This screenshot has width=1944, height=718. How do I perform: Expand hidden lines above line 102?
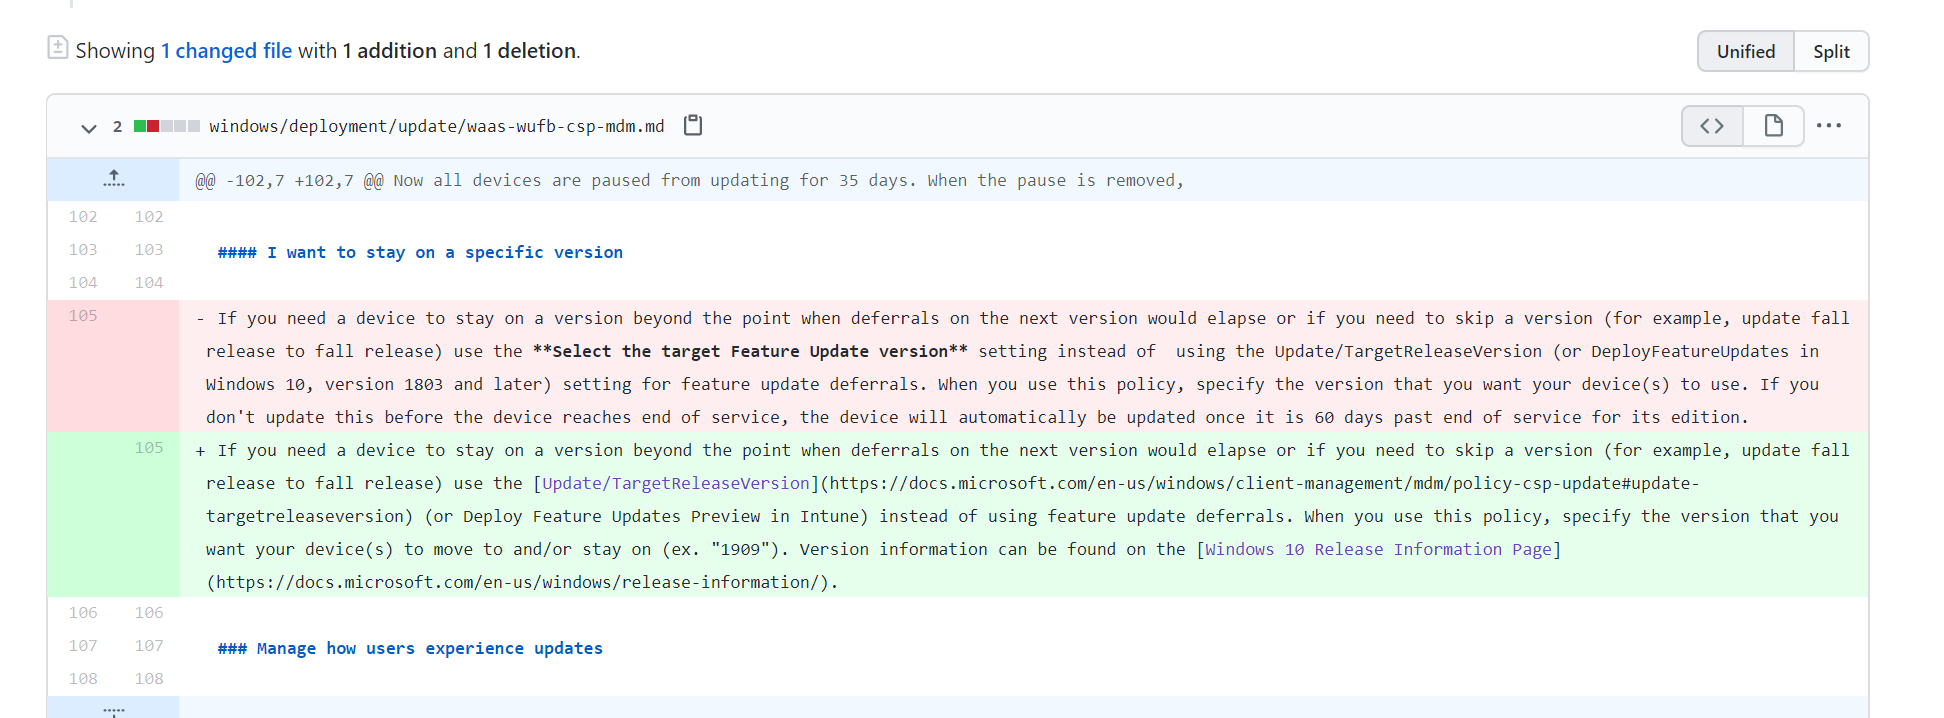point(113,180)
